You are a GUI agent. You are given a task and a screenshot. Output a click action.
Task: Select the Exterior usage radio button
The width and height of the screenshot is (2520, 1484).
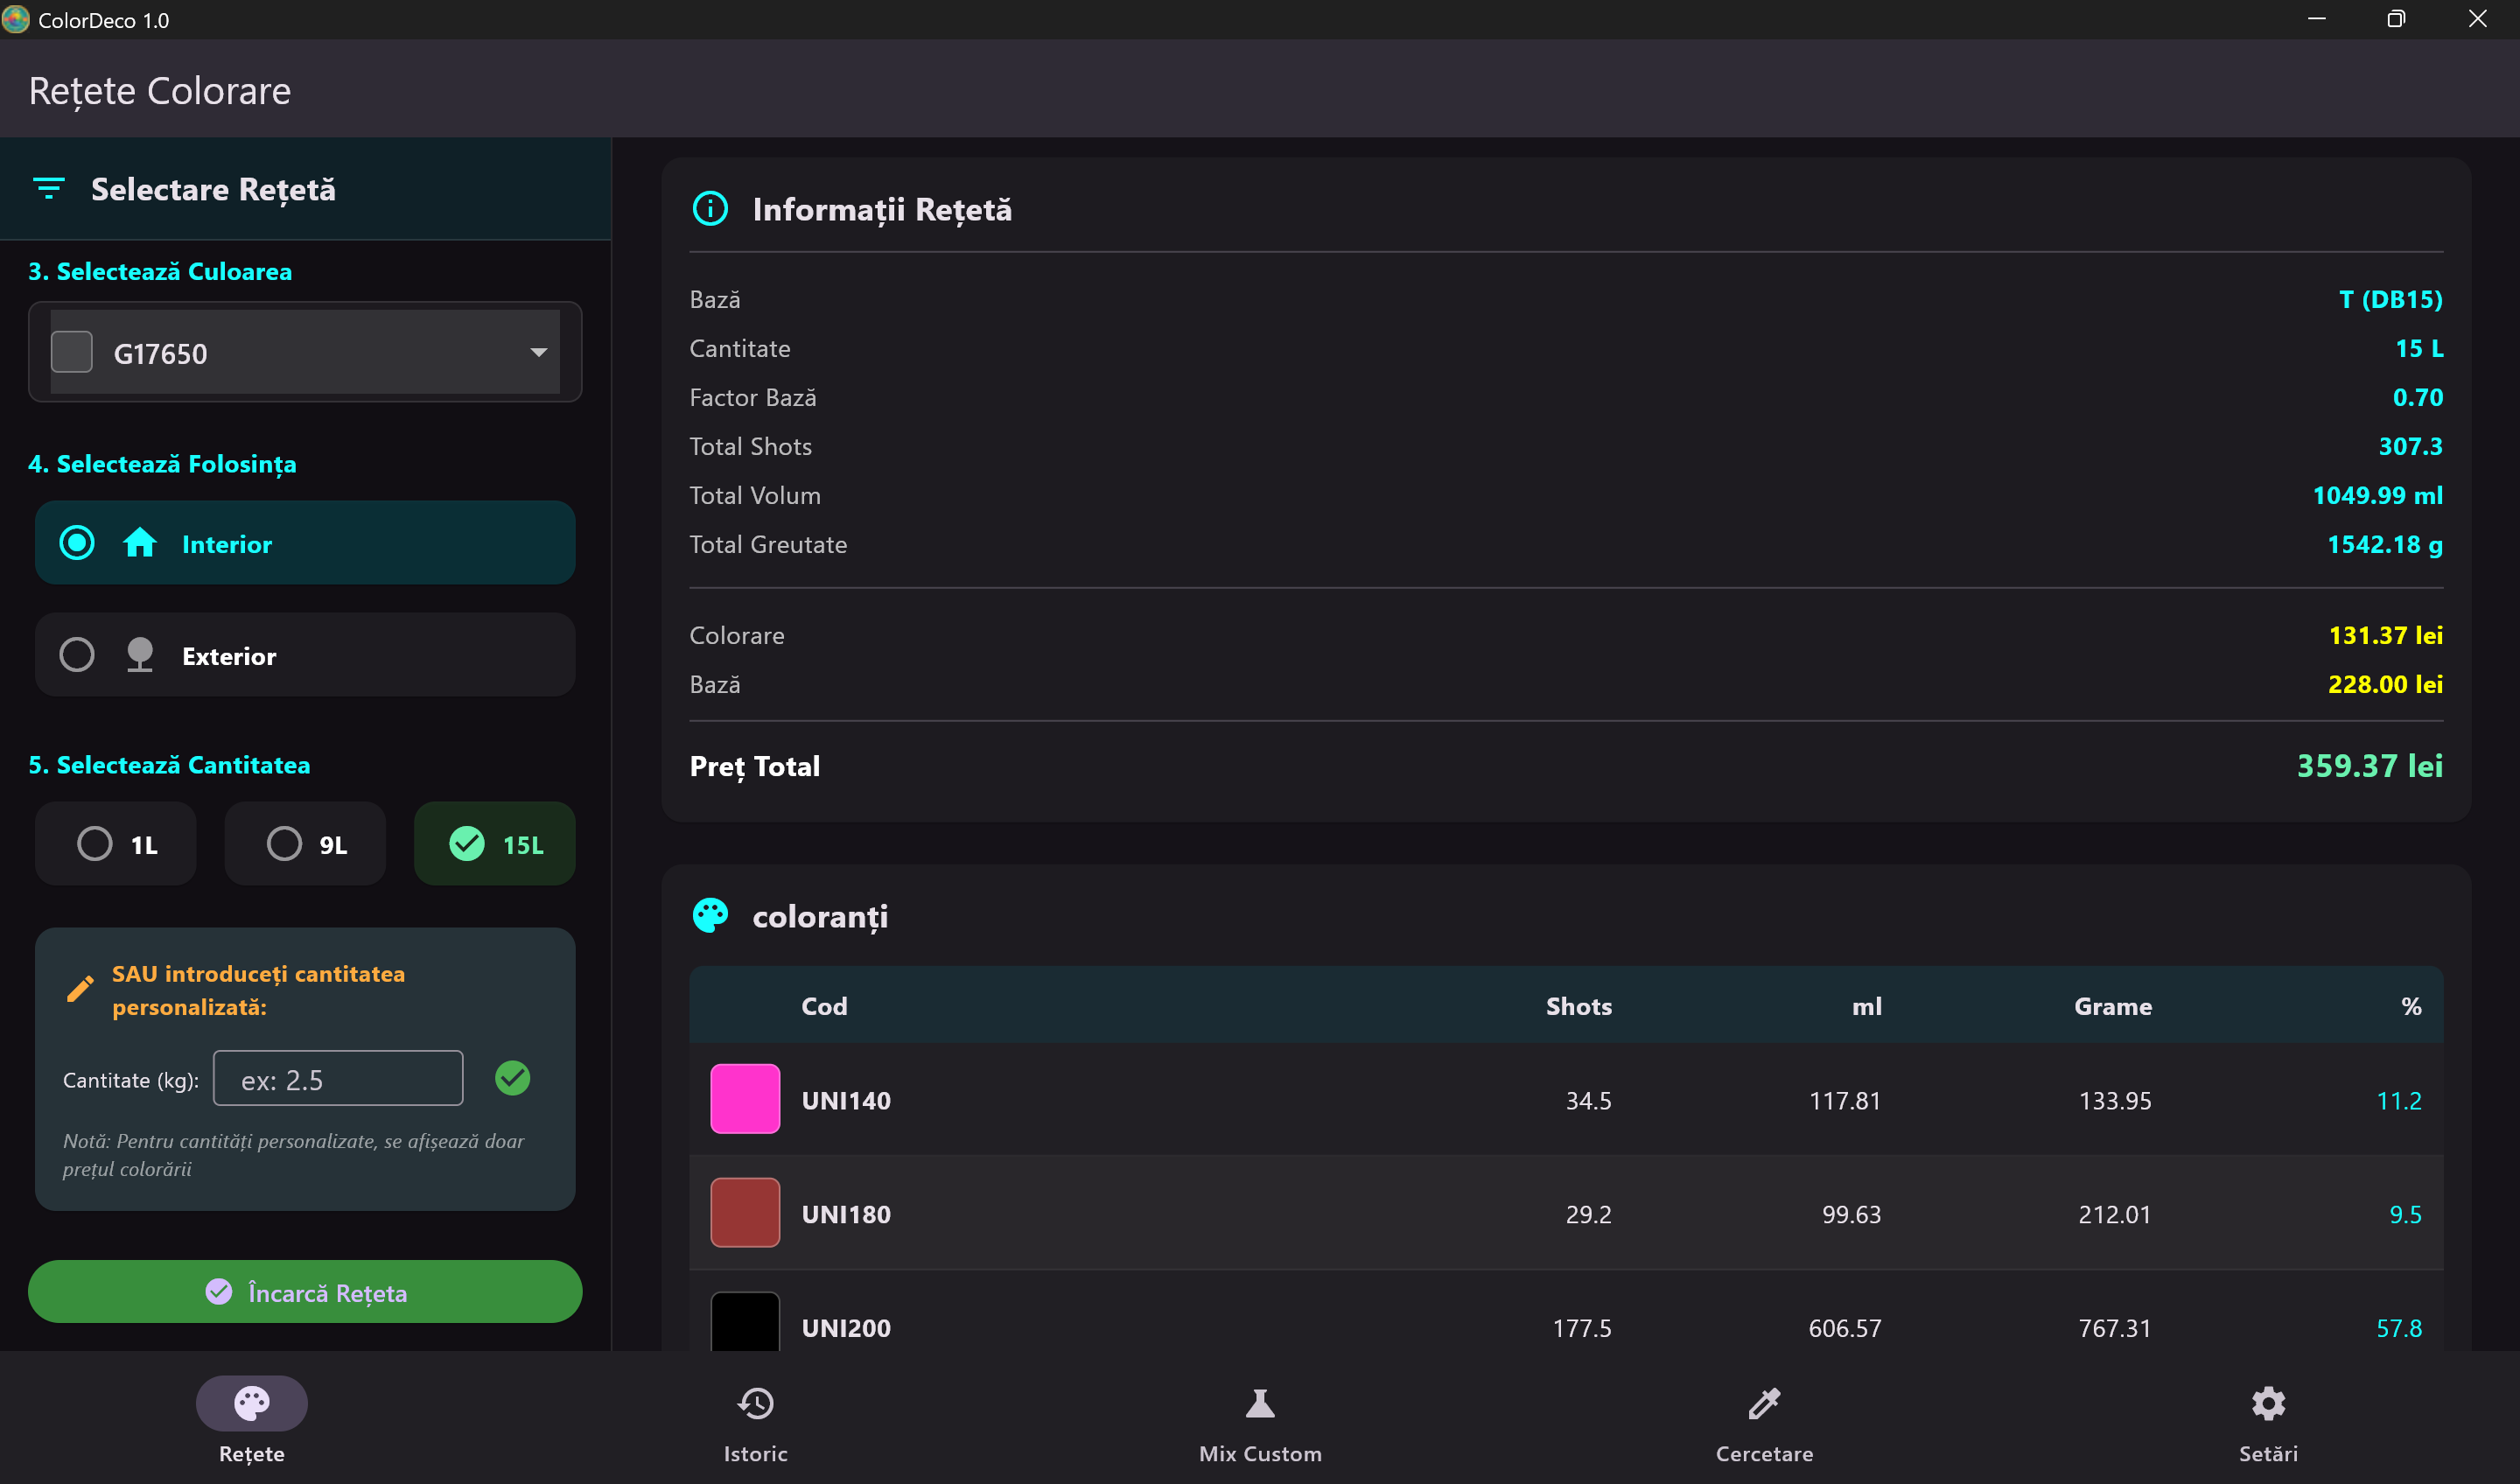(77, 655)
